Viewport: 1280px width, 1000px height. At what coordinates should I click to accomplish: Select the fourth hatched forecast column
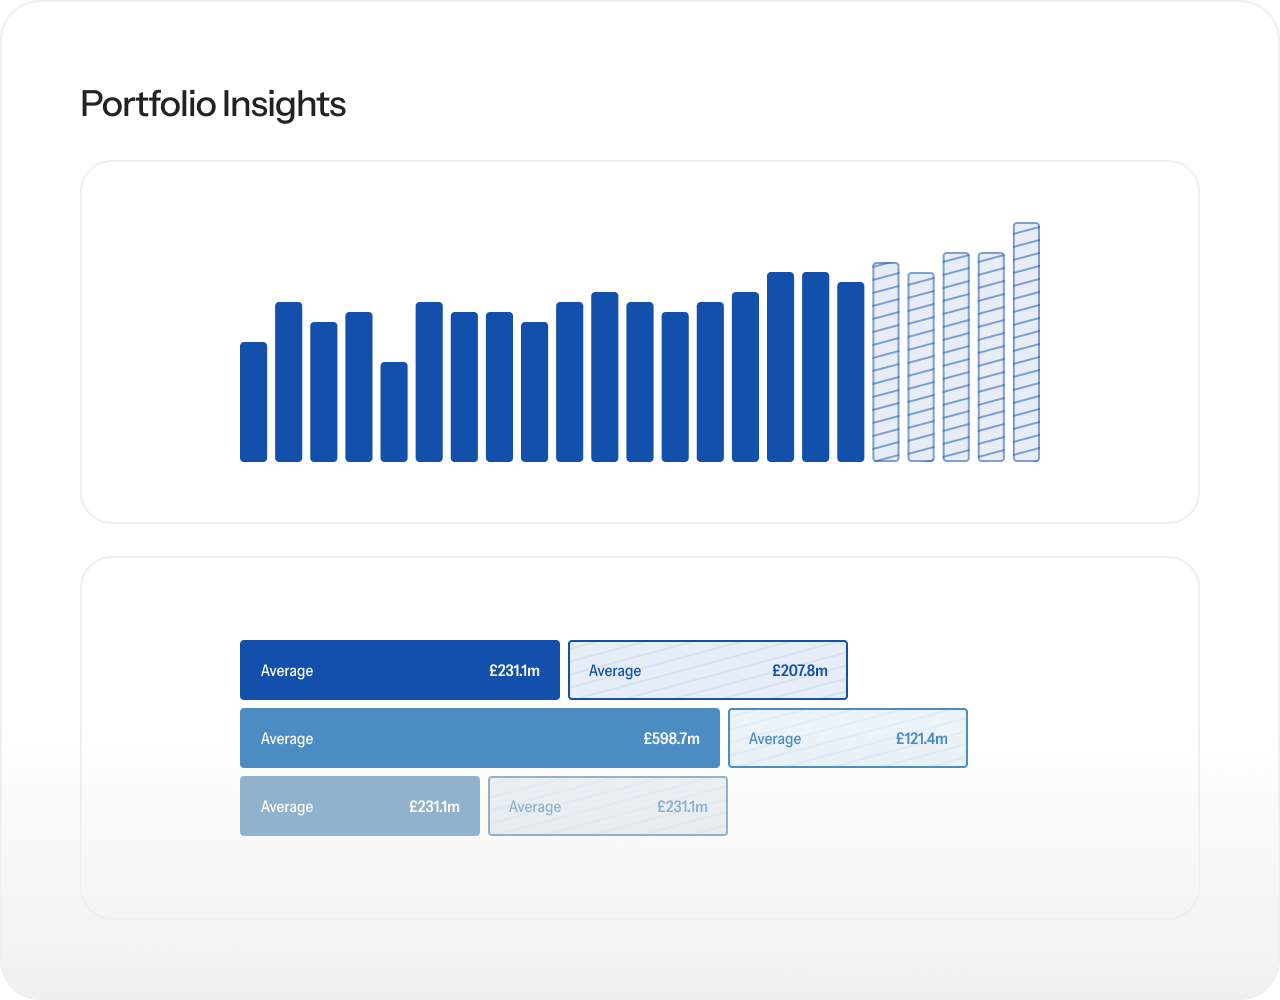(991, 357)
